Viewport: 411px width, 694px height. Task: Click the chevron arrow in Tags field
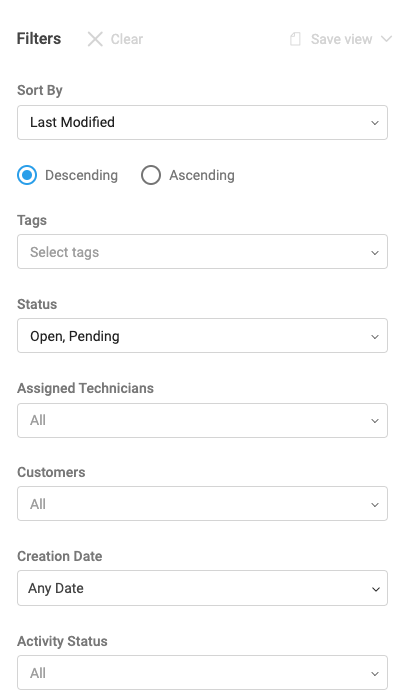[x=375, y=253]
